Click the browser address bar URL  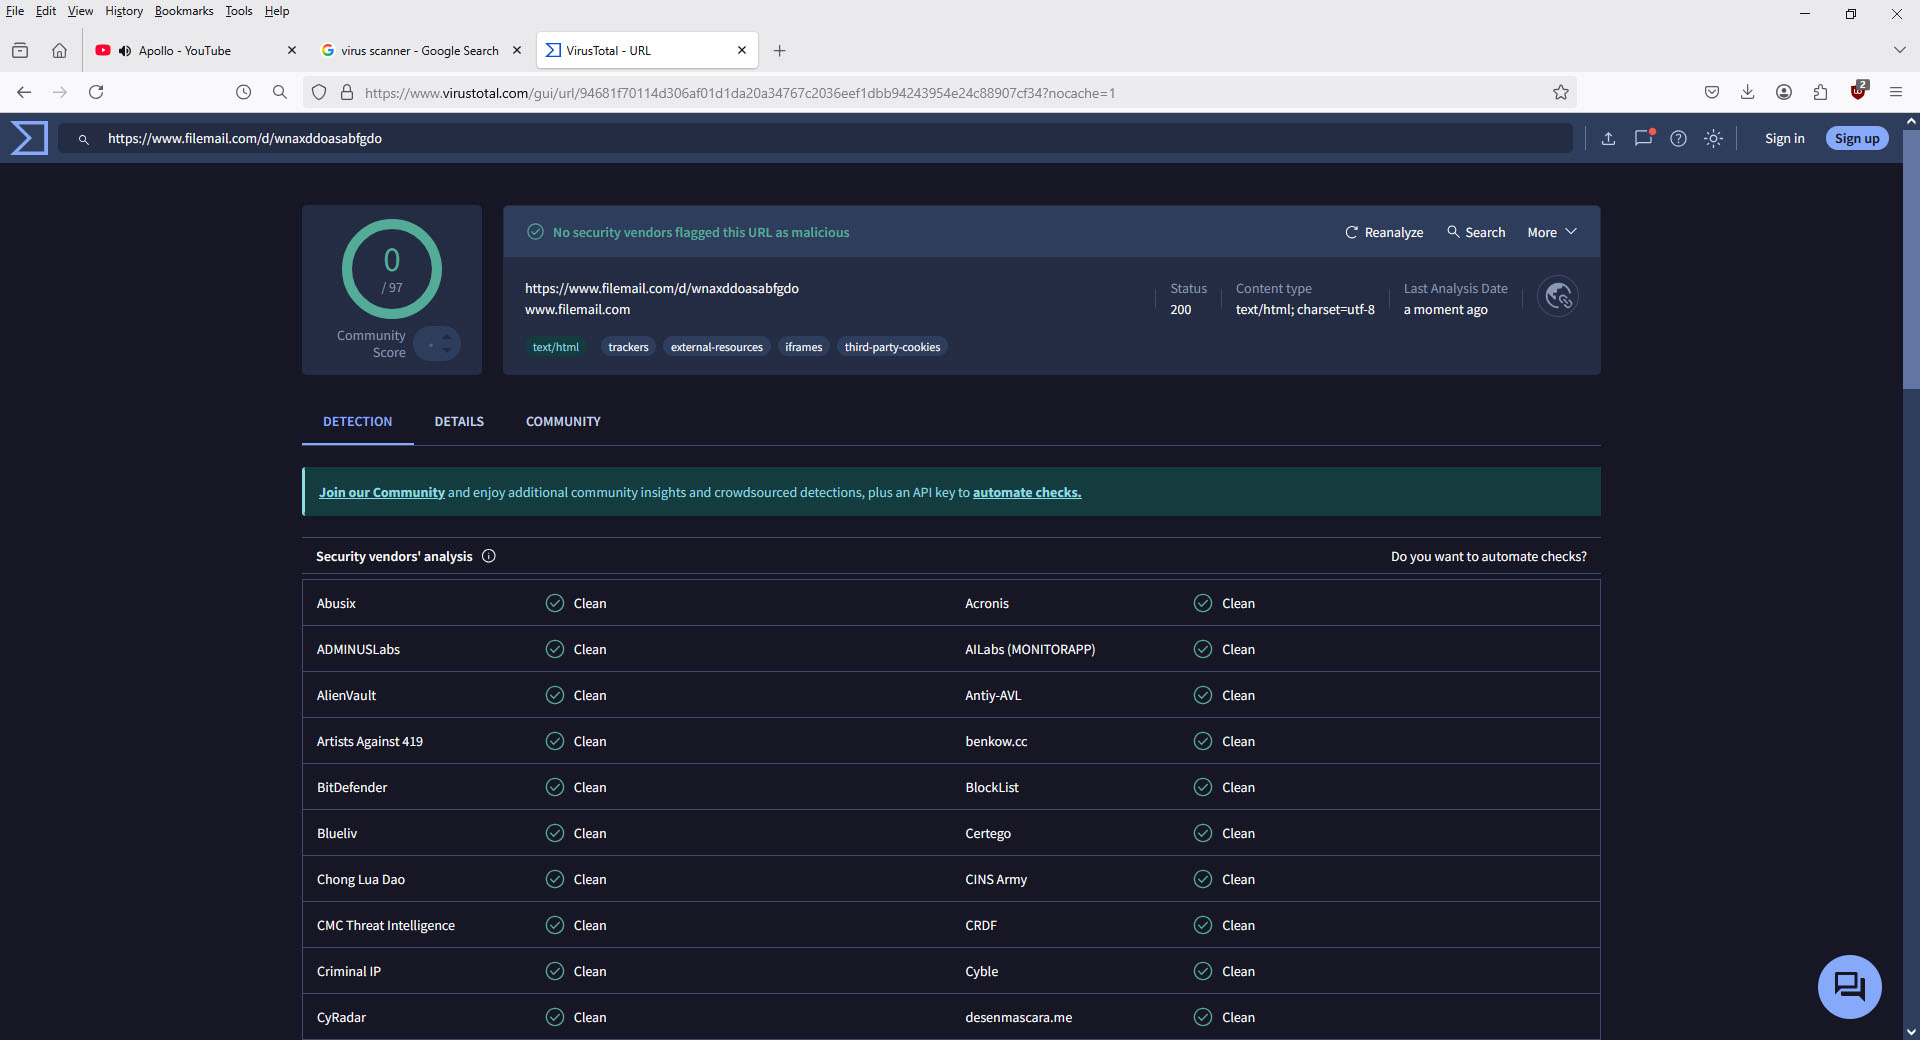740,93
